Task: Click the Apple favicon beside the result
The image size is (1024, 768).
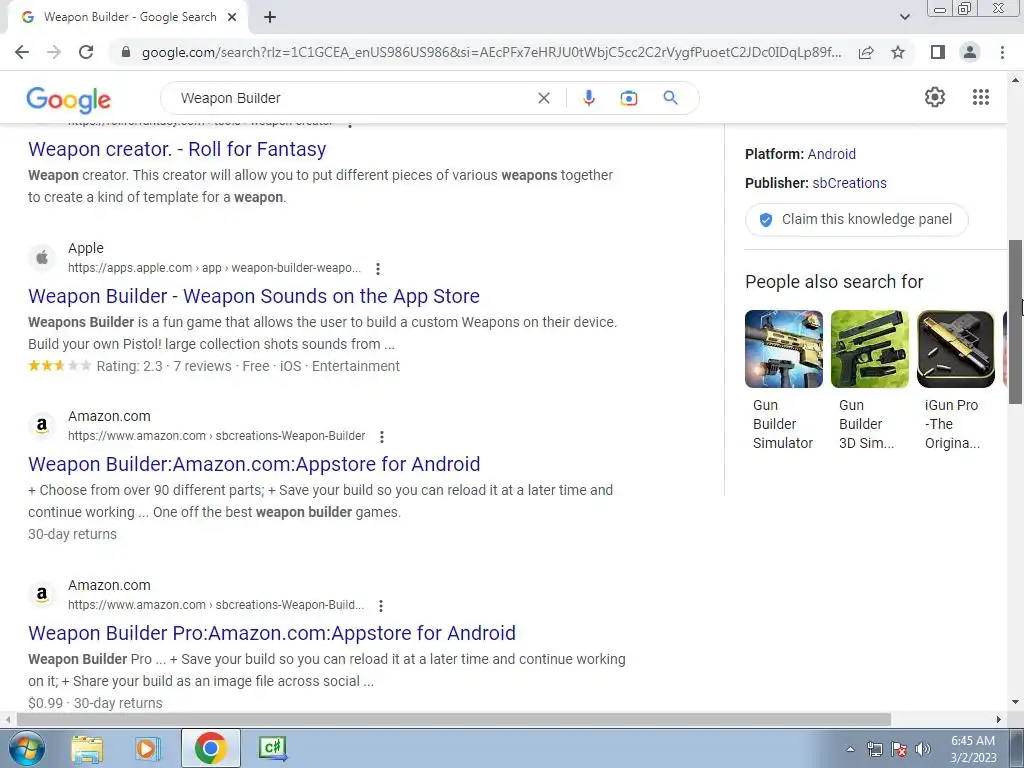Action: pyautogui.click(x=42, y=258)
